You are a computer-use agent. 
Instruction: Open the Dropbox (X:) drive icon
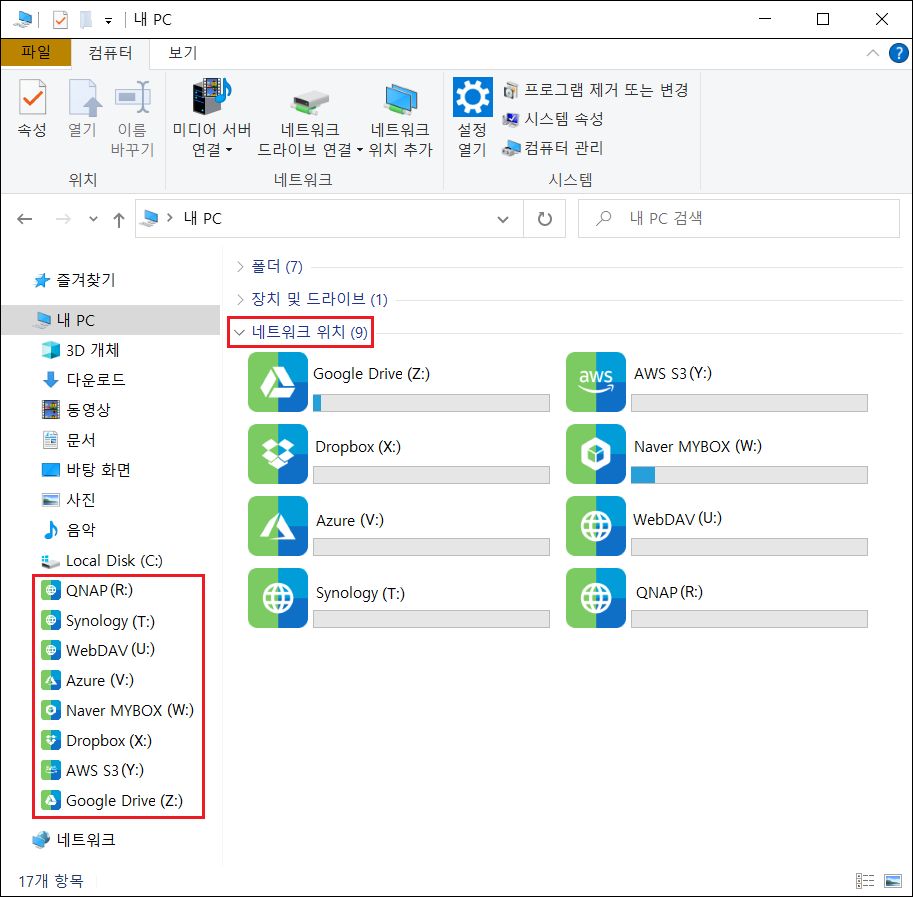point(278,454)
